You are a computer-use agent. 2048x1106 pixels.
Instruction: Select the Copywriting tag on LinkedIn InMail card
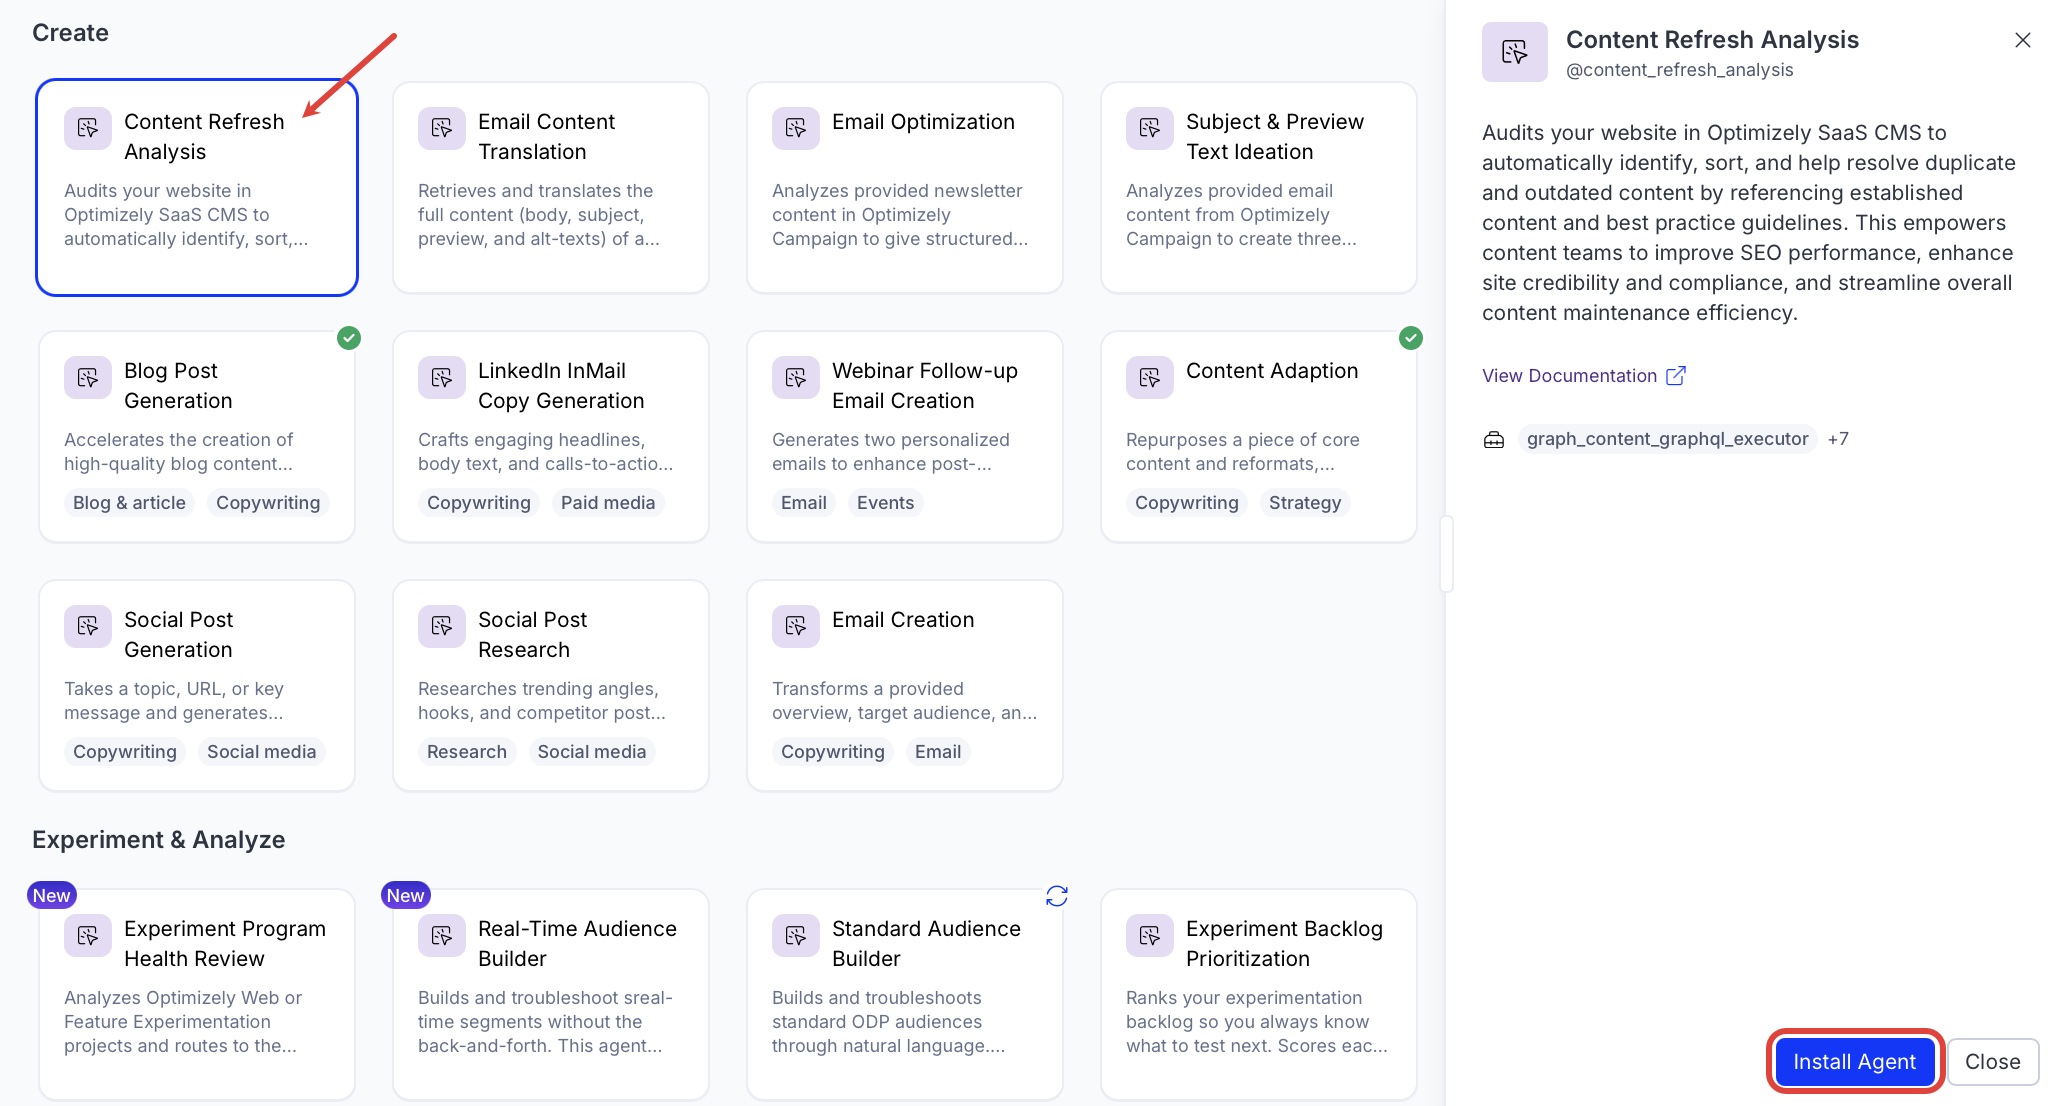coord(479,502)
